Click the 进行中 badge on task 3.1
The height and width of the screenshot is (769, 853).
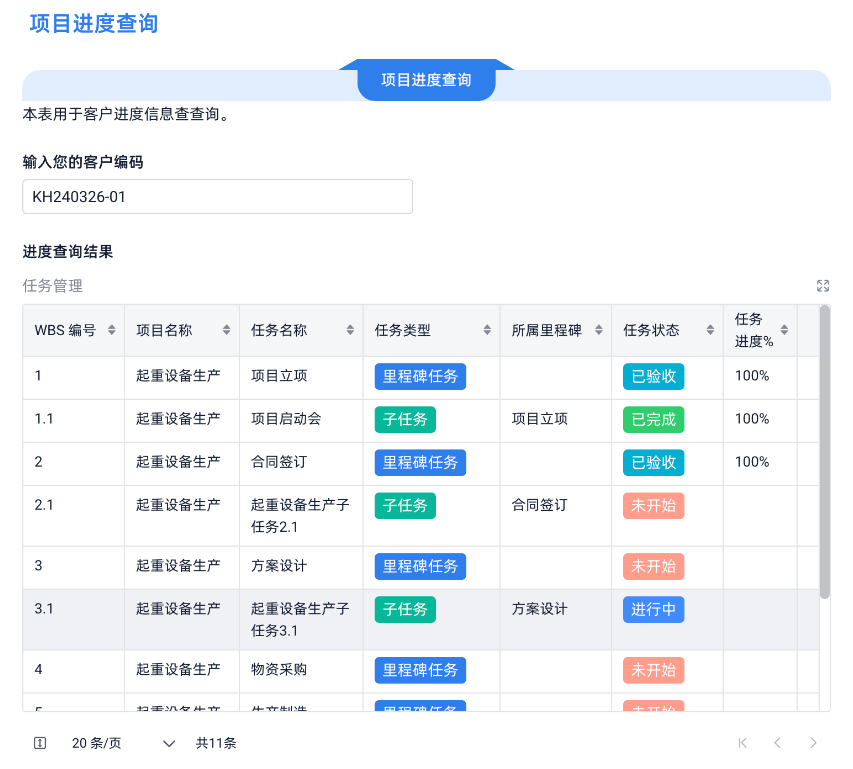(x=653, y=609)
